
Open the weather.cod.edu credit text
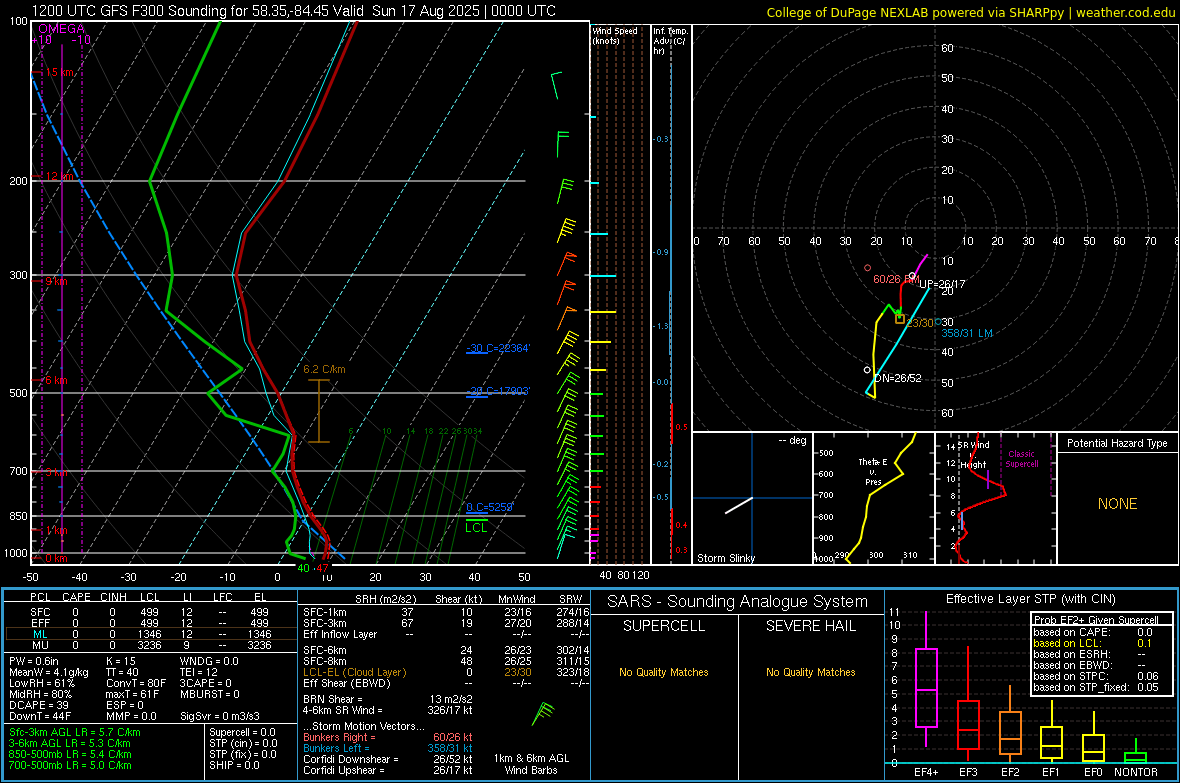(x=971, y=12)
